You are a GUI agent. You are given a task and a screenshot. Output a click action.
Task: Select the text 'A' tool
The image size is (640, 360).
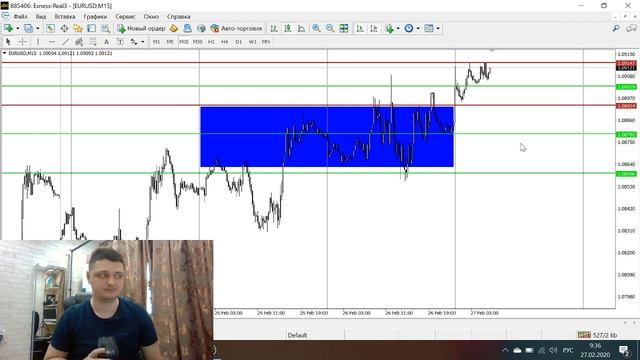tap(106, 42)
